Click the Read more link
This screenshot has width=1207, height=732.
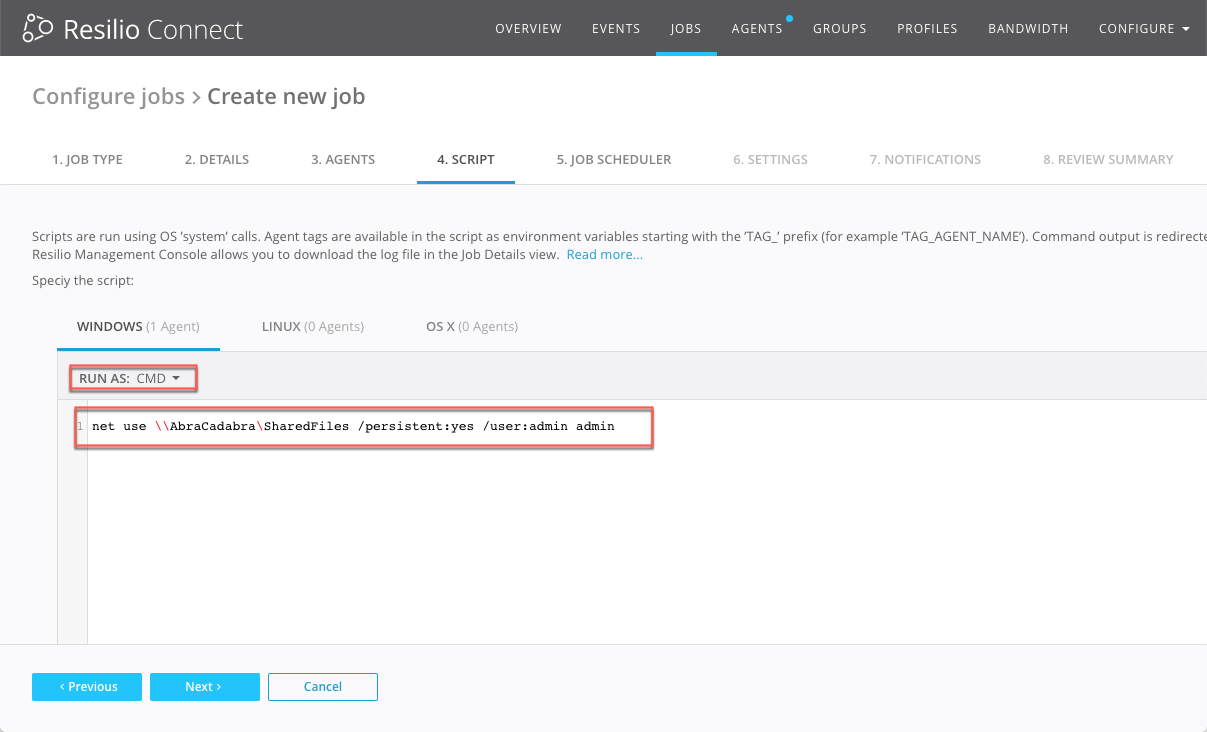click(604, 255)
